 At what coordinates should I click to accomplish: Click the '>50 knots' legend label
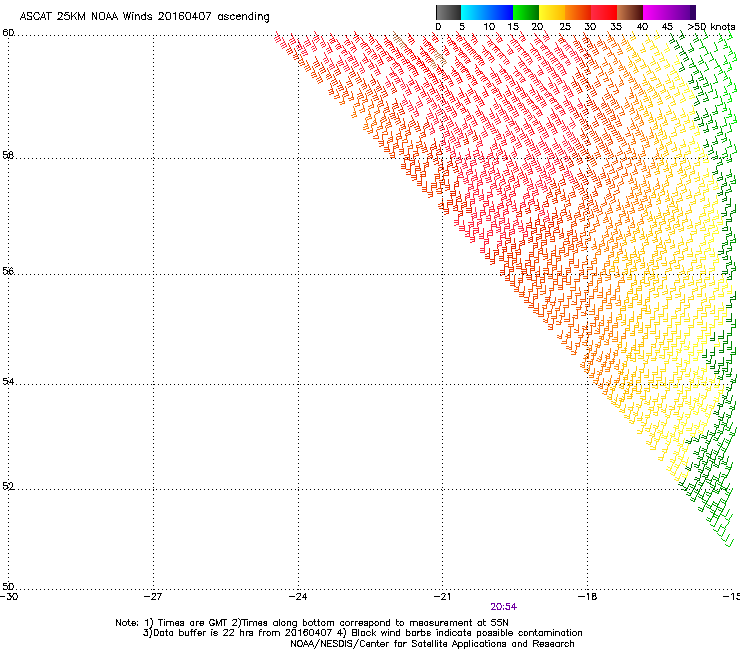[711, 27]
